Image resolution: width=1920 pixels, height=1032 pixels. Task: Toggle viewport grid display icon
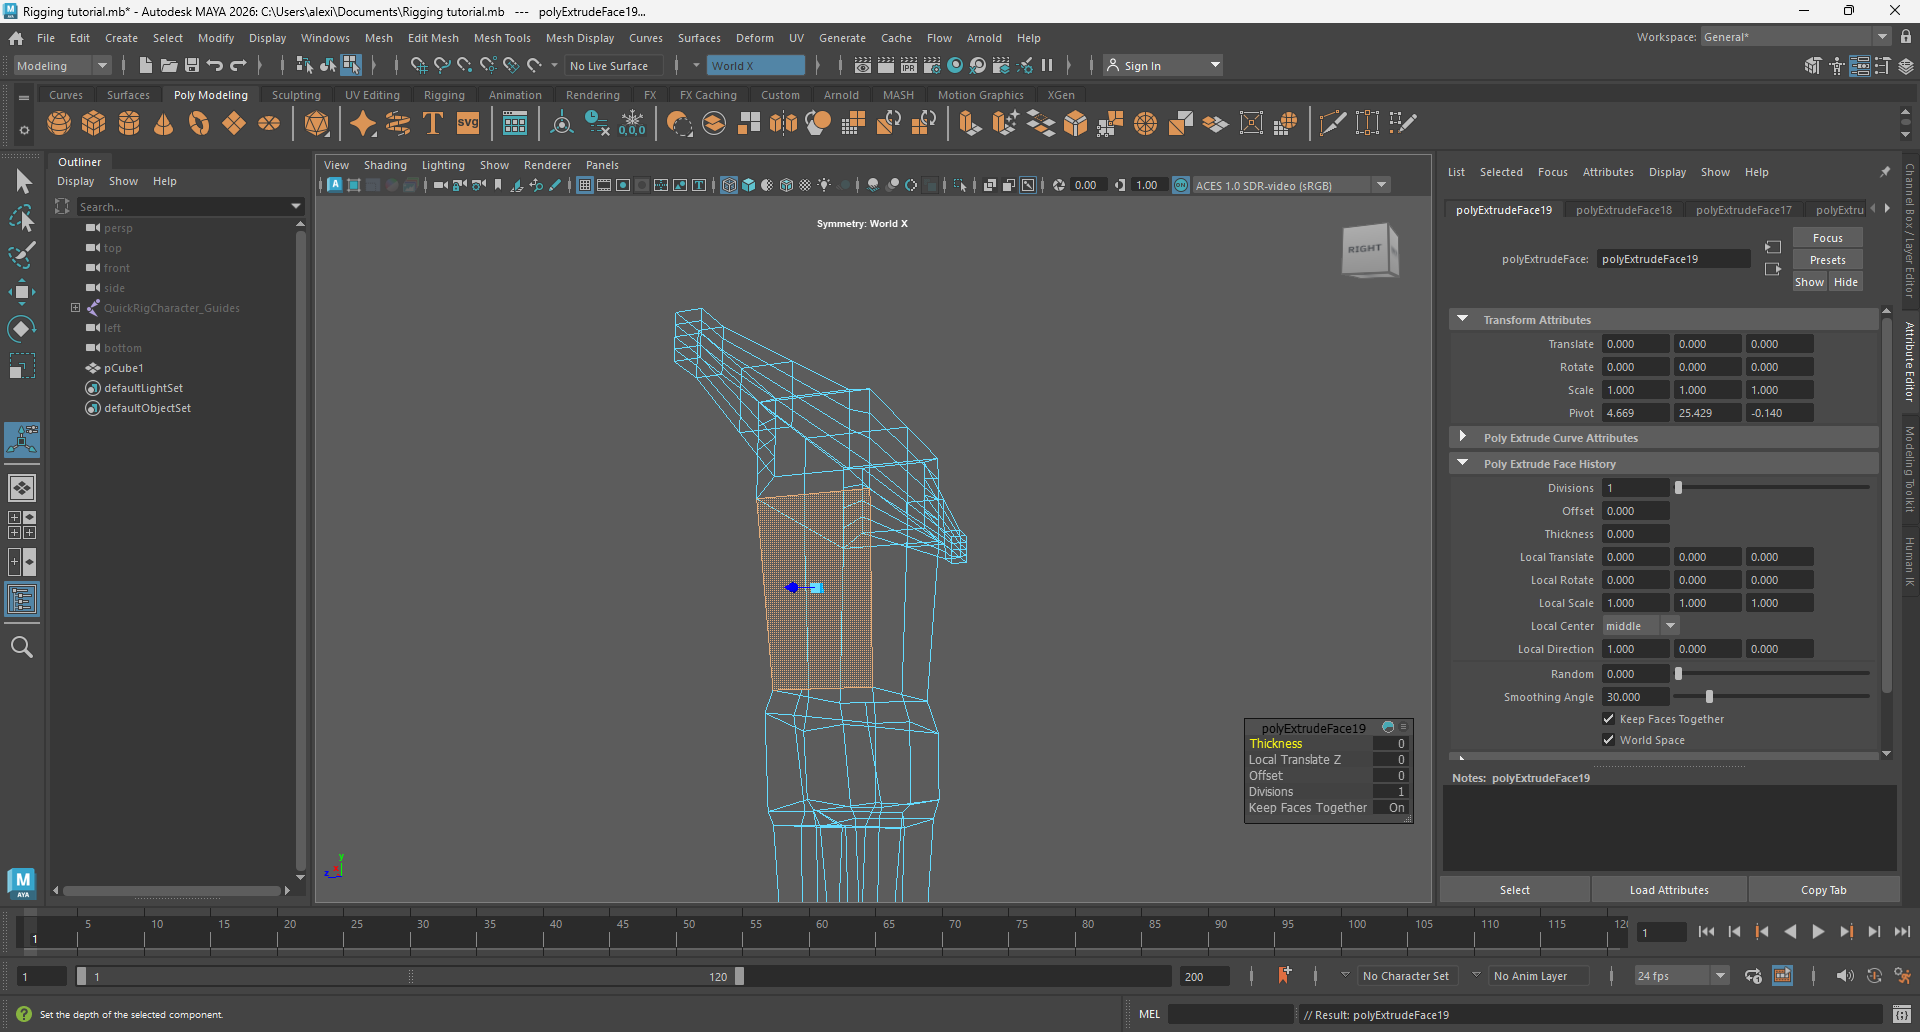(585, 185)
